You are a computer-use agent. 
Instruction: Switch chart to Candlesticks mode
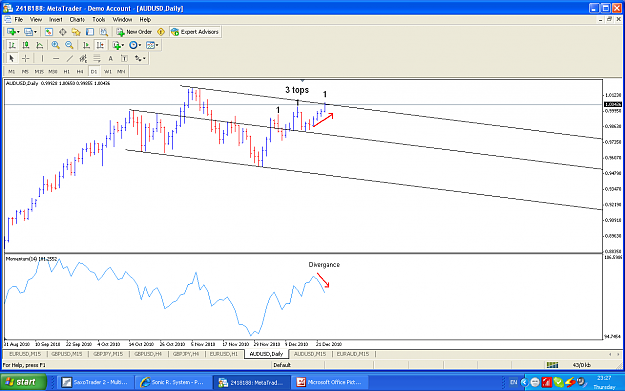pyautogui.click(x=26, y=45)
